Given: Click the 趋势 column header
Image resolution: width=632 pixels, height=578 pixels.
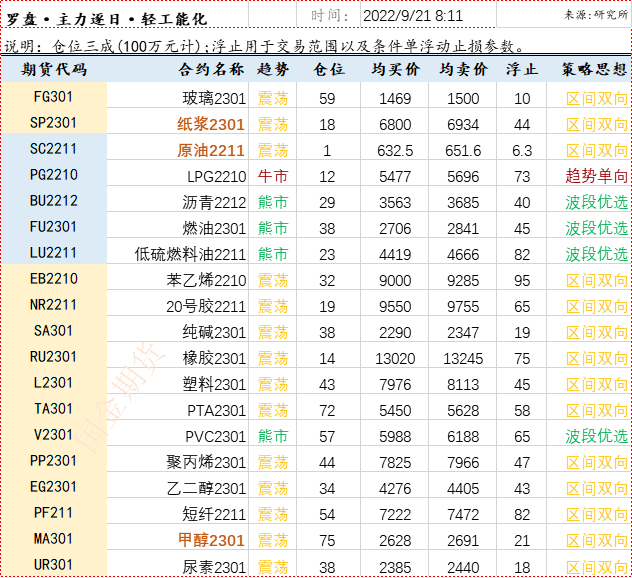Looking at the screenshot, I should (273, 69).
